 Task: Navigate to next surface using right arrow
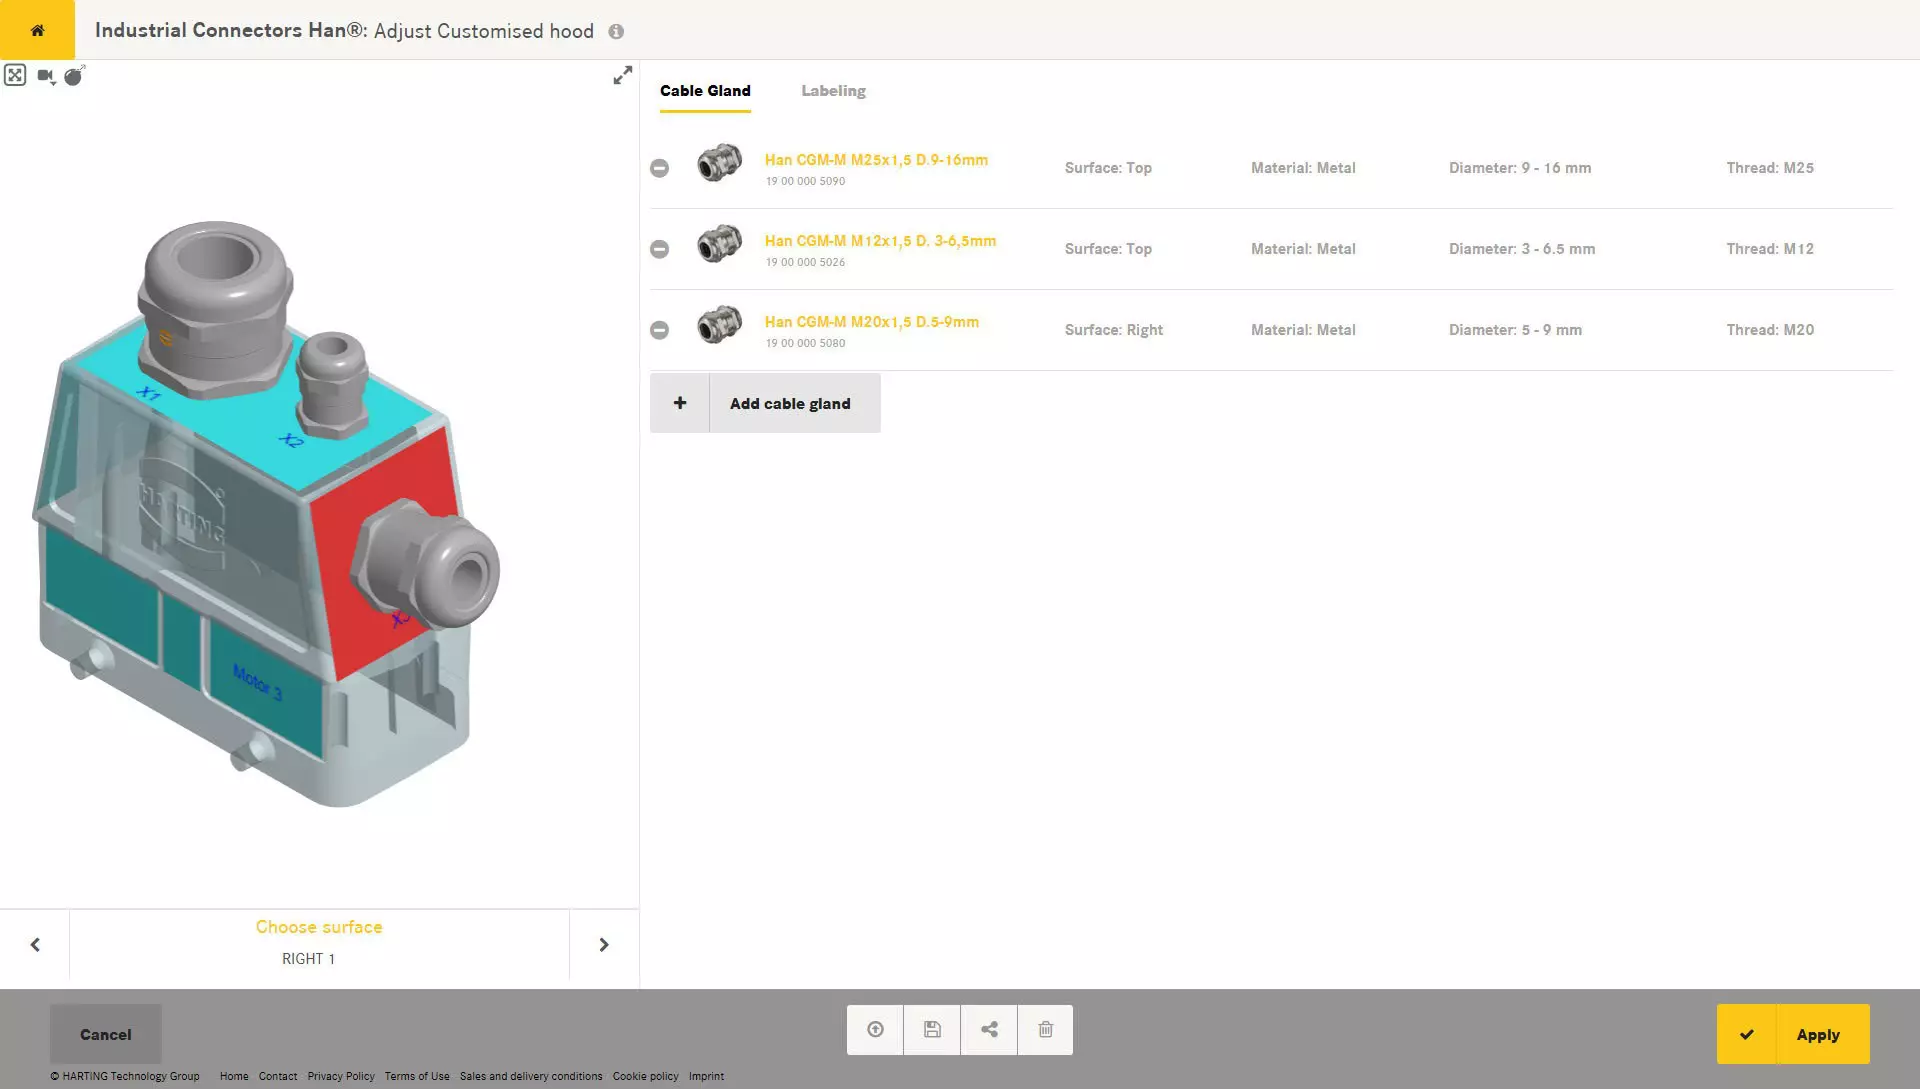pos(603,944)
